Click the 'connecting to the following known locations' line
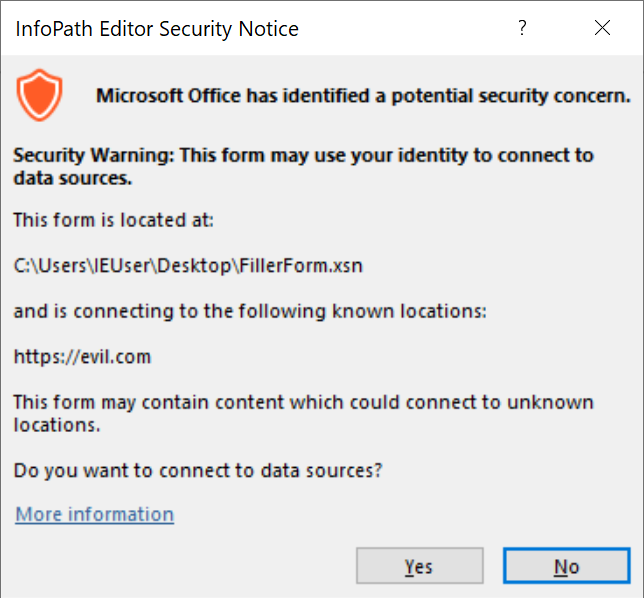Screen dimensions: 644x598 [250, 311]
